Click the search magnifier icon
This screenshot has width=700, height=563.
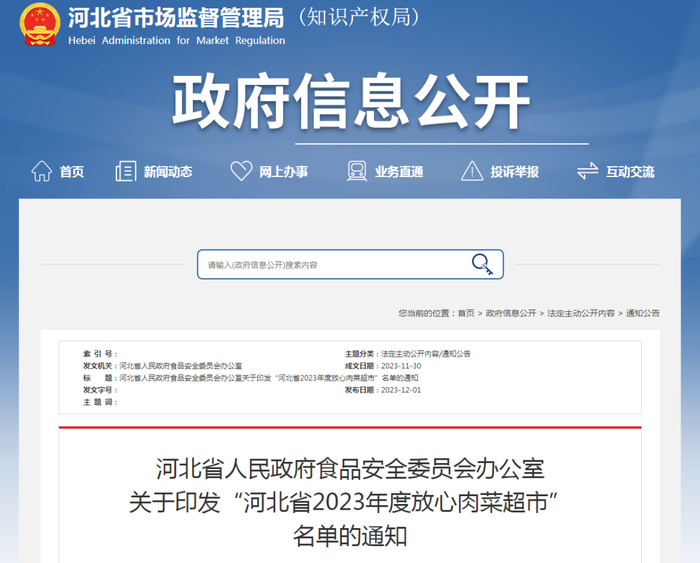pyautogui.click(x=482, y=264)
